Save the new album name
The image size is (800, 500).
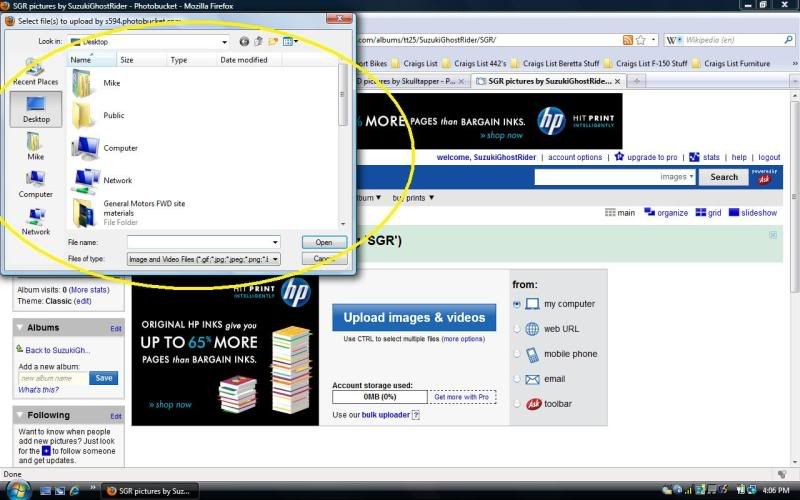tap(104, 378)
